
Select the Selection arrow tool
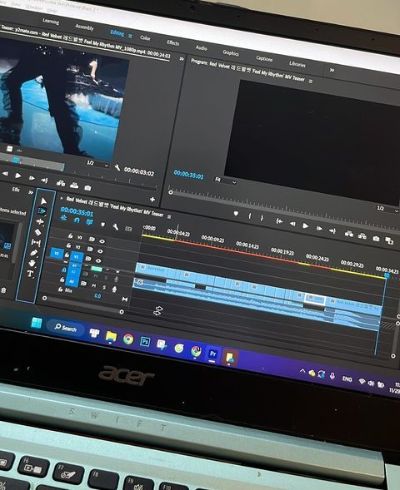tap(44, 201)
